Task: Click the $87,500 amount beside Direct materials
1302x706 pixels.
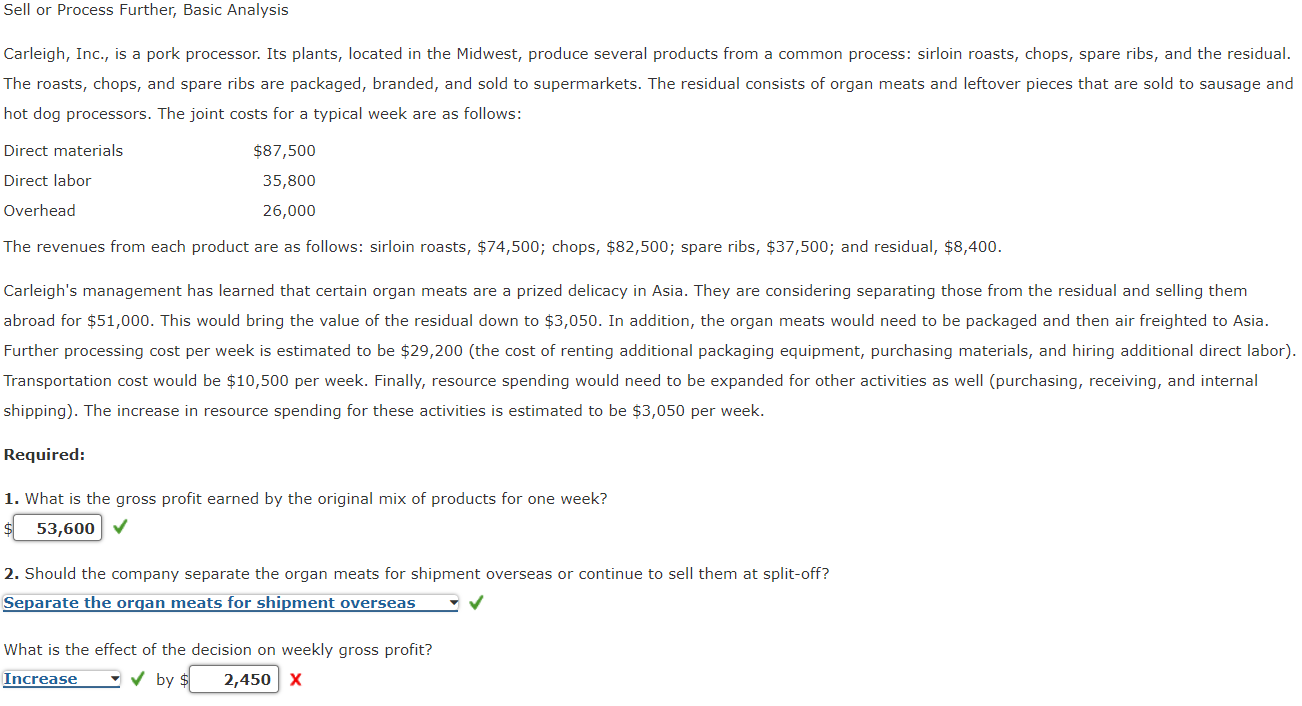Action: tap(286, 150)
